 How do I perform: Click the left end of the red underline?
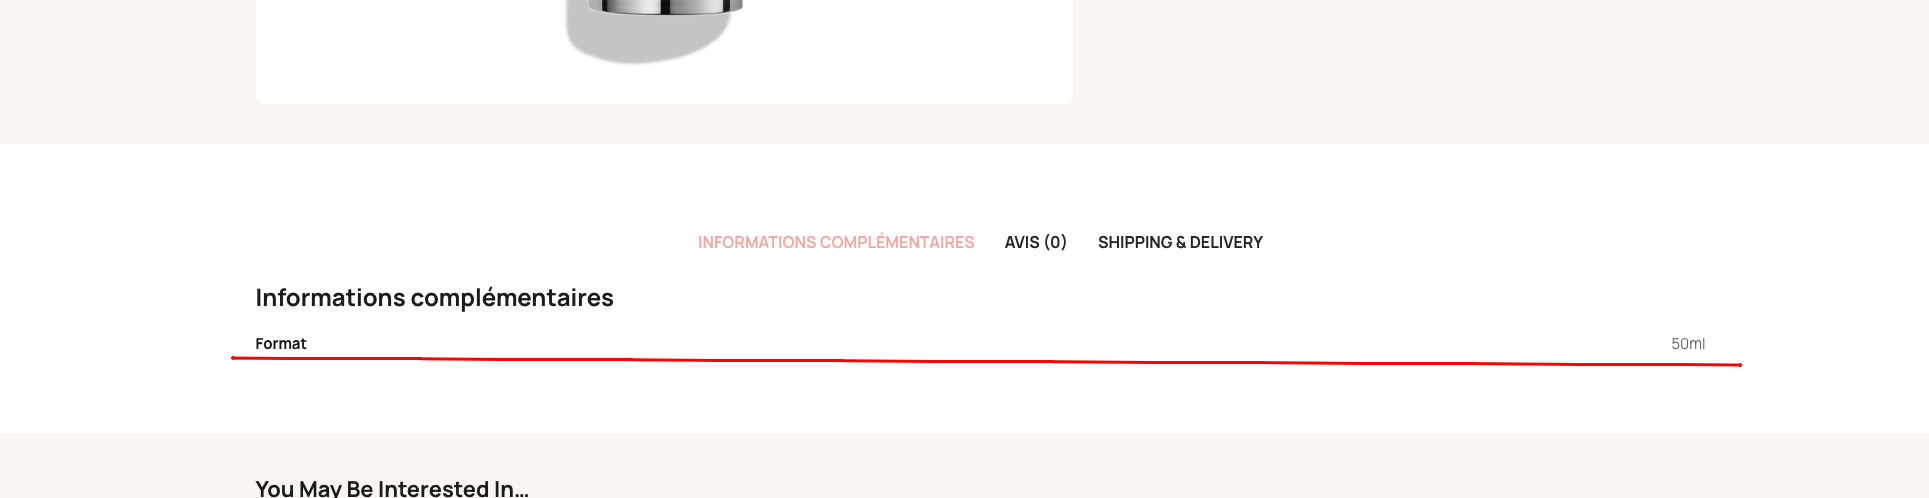point(235,357)
